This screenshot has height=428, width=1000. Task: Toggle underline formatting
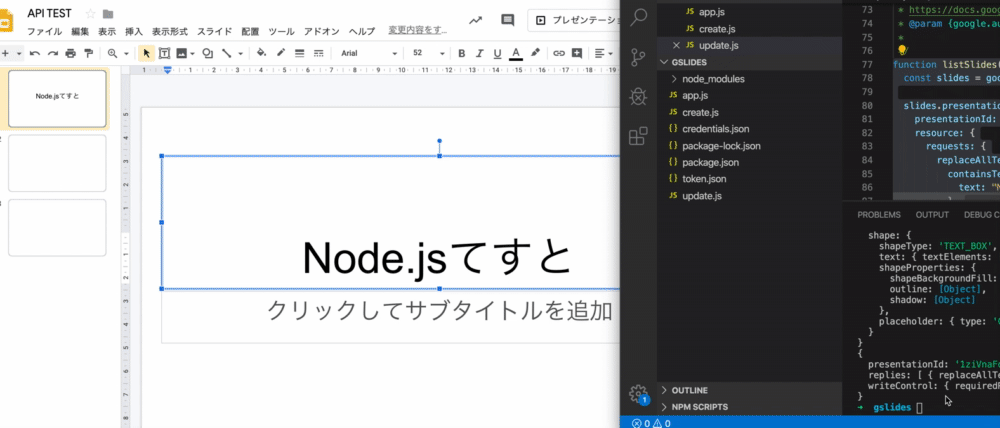tap(497, 53)
